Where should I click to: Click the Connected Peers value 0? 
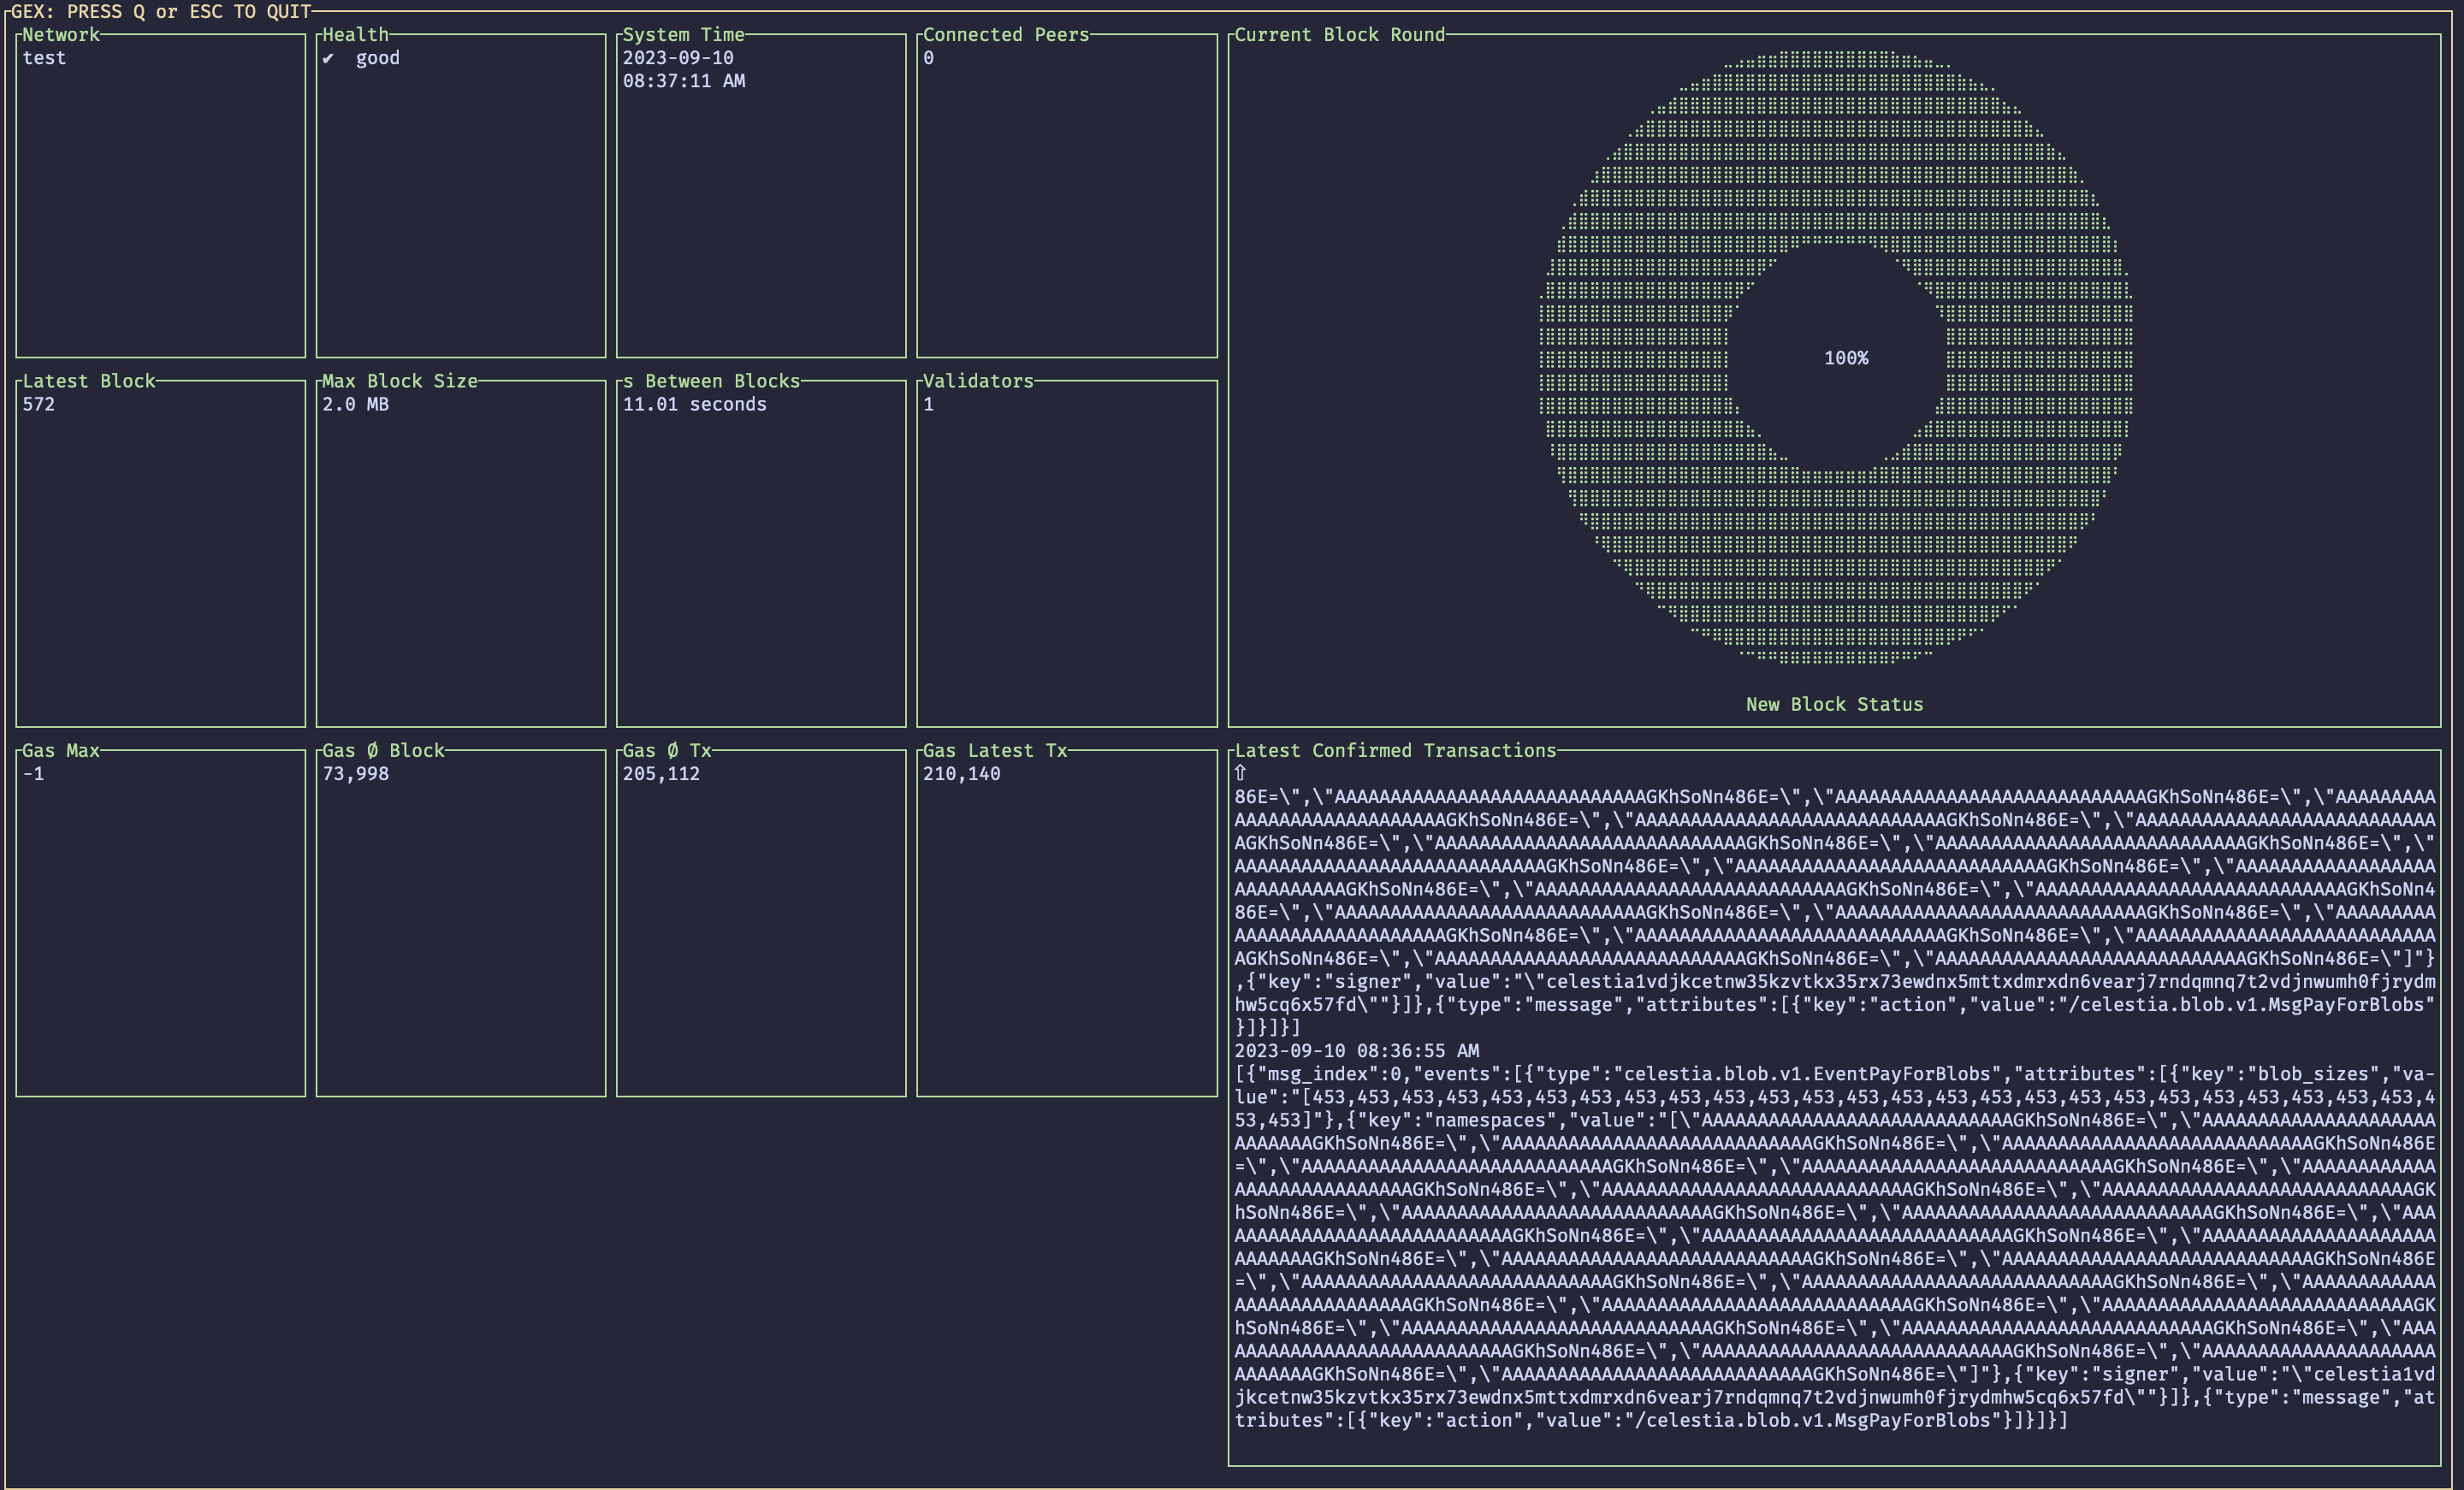929,58
